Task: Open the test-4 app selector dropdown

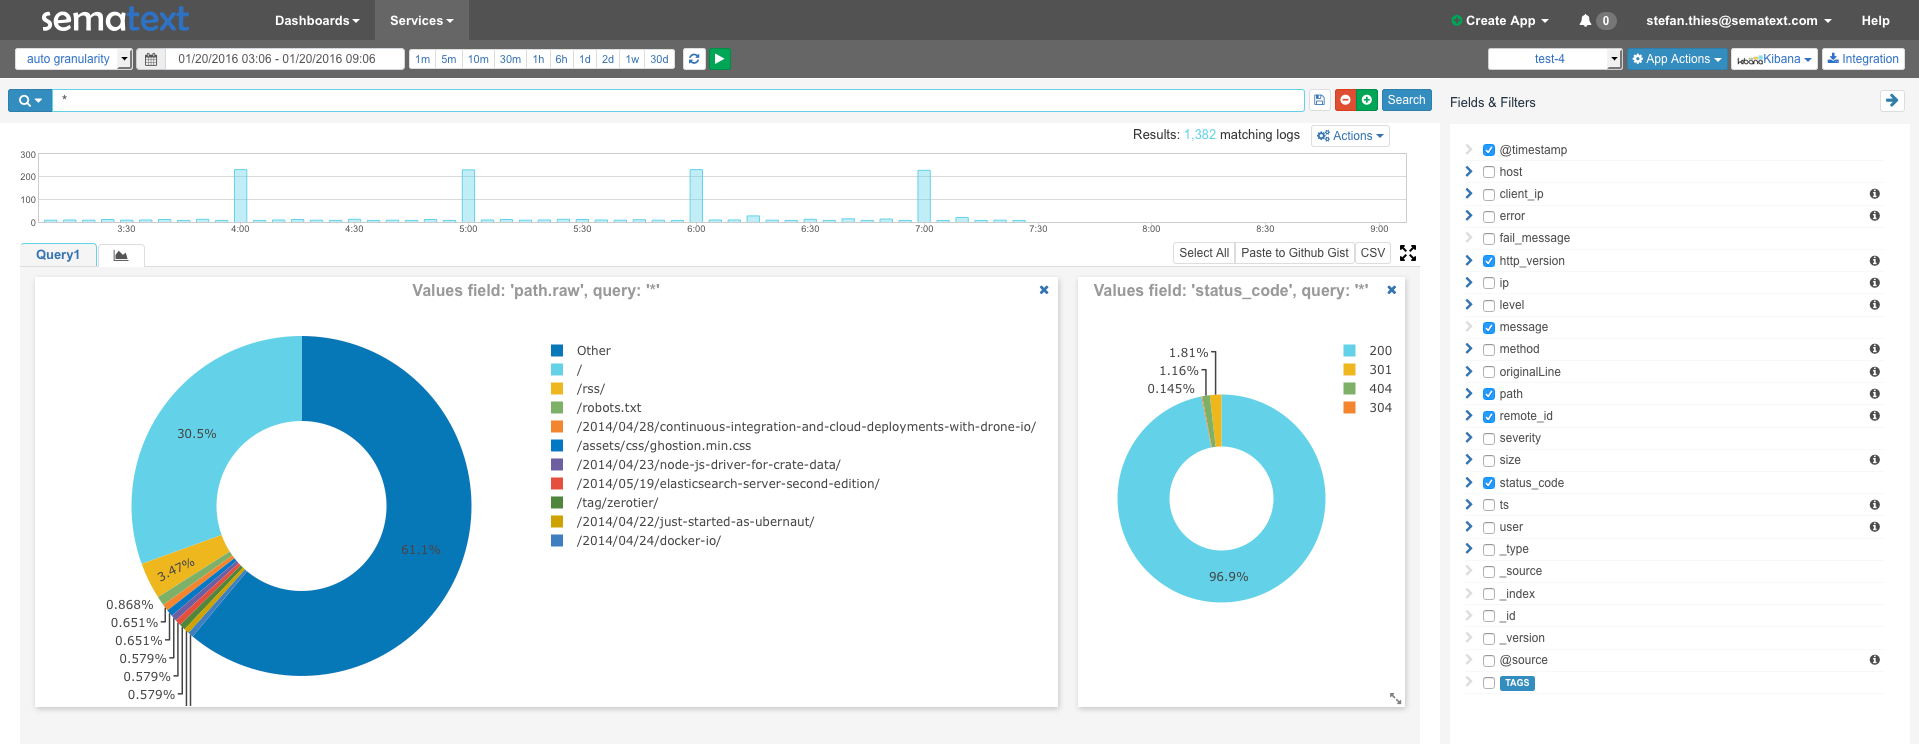Action: (x=1555, y=59)
